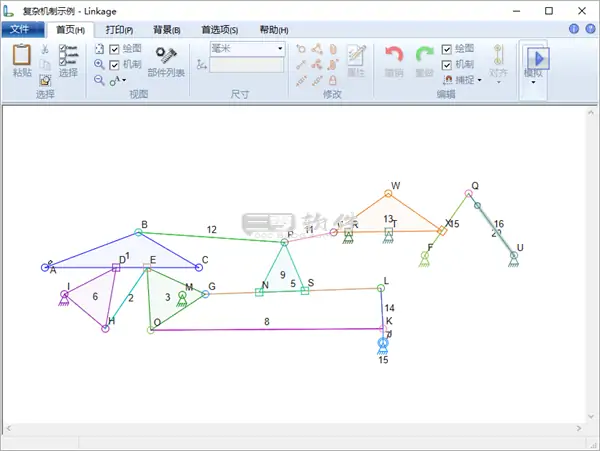
Task: Select link label 12
Action: [212, 229]
